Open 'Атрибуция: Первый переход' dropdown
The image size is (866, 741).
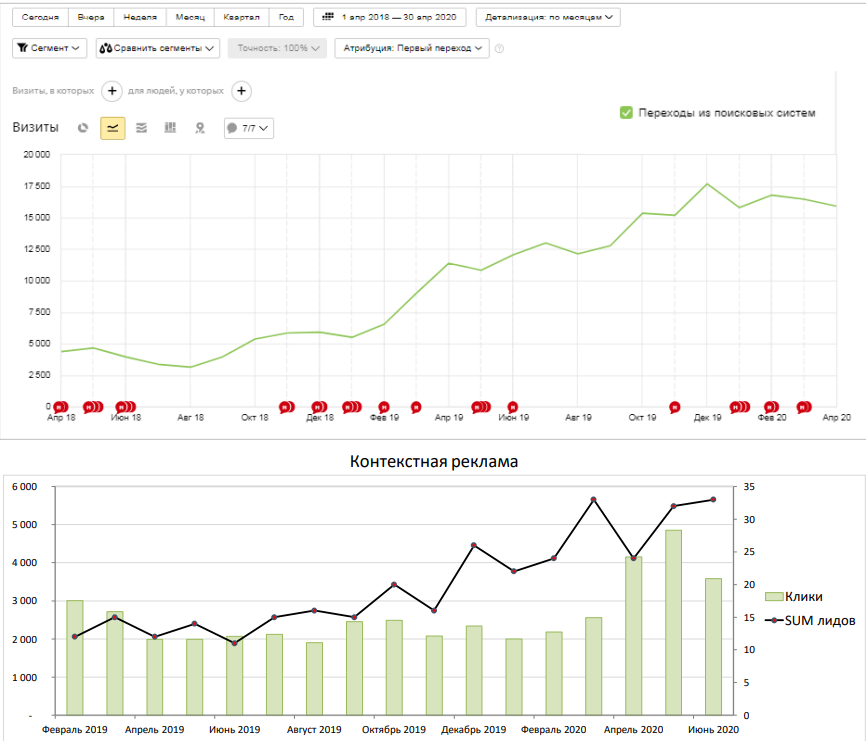(412, 48)
